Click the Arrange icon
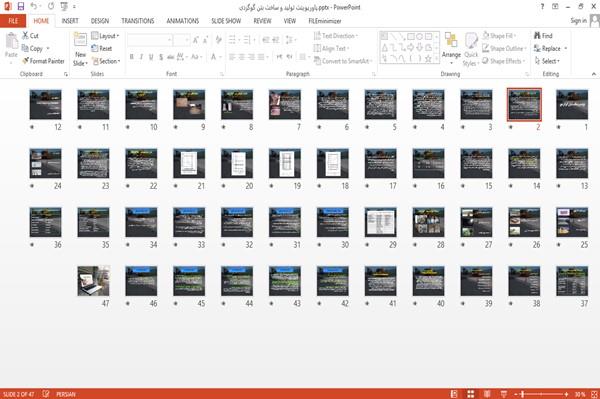 click(451, 41)
